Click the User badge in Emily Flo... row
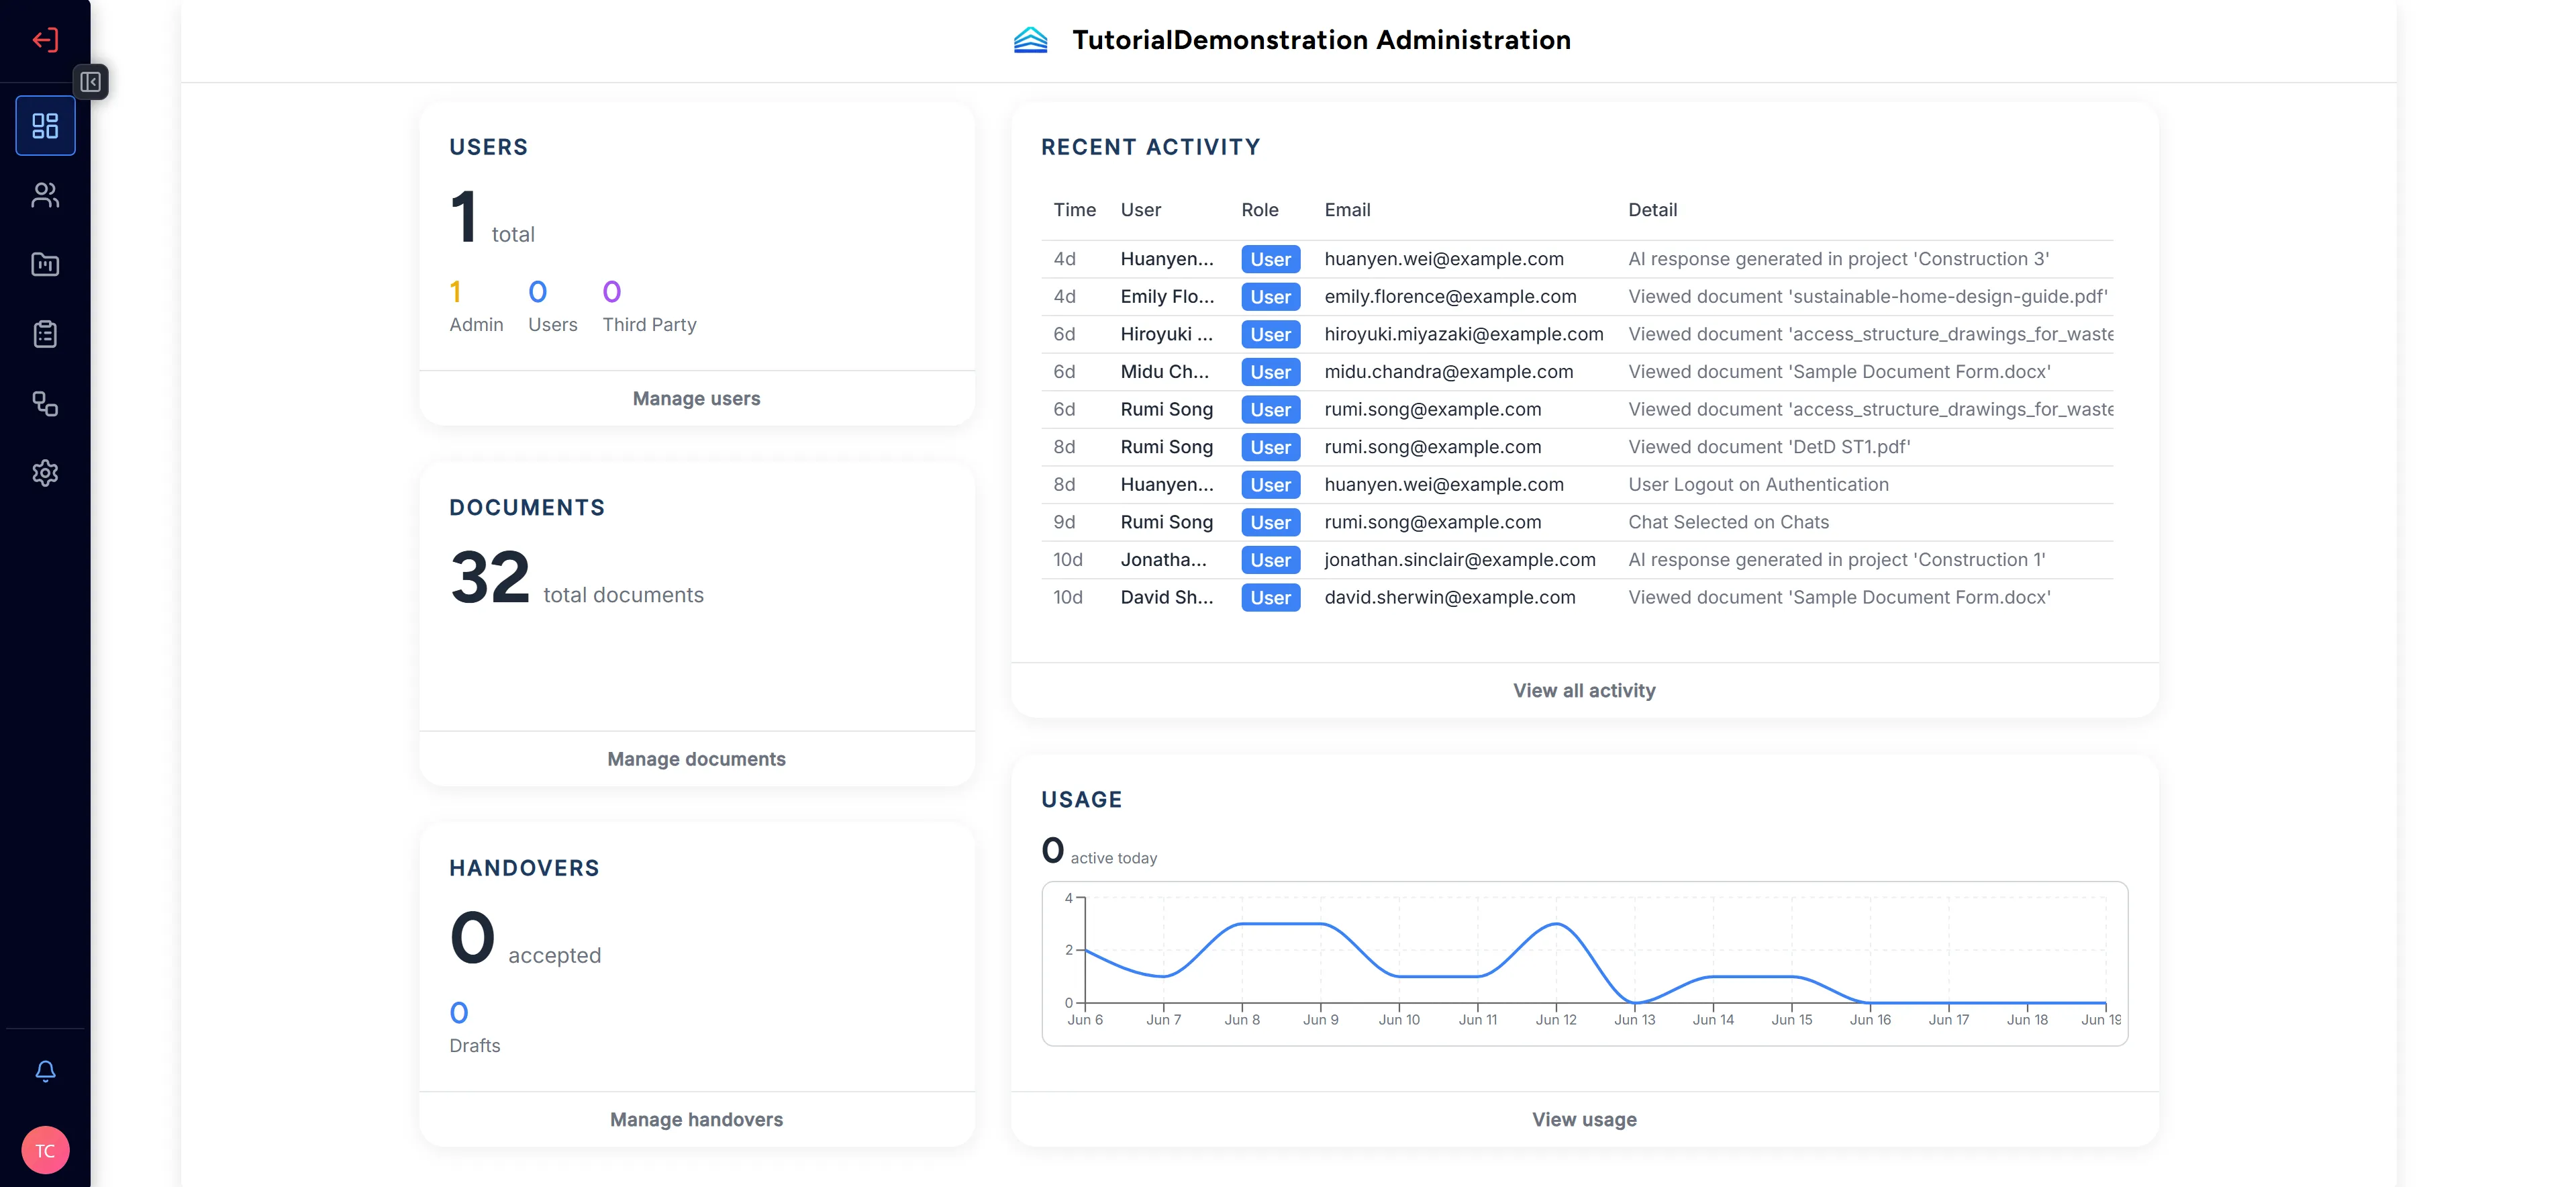 point(1270,297)
